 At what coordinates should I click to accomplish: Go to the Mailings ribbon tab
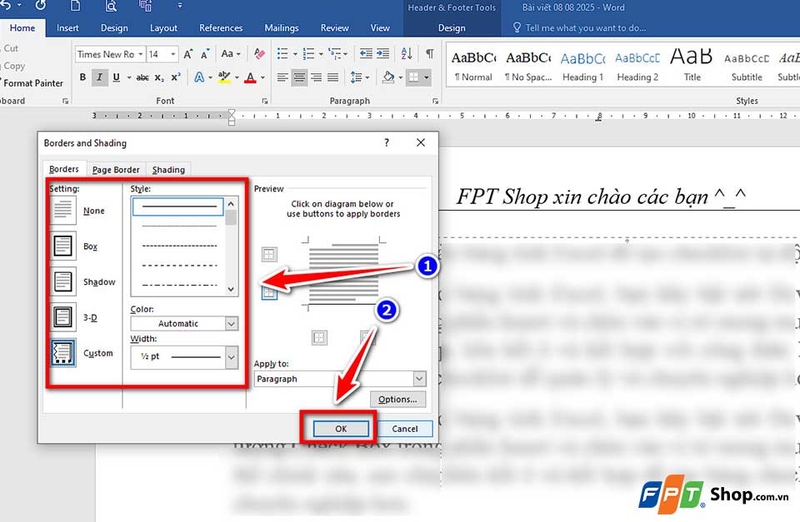click(x=281, y=28)
